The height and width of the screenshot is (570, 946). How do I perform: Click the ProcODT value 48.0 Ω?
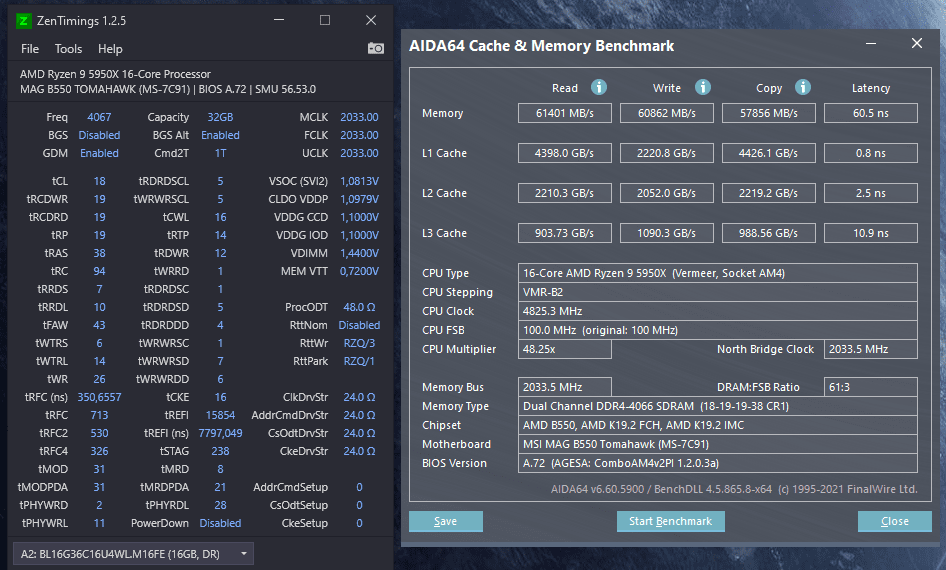click(359, 307)
